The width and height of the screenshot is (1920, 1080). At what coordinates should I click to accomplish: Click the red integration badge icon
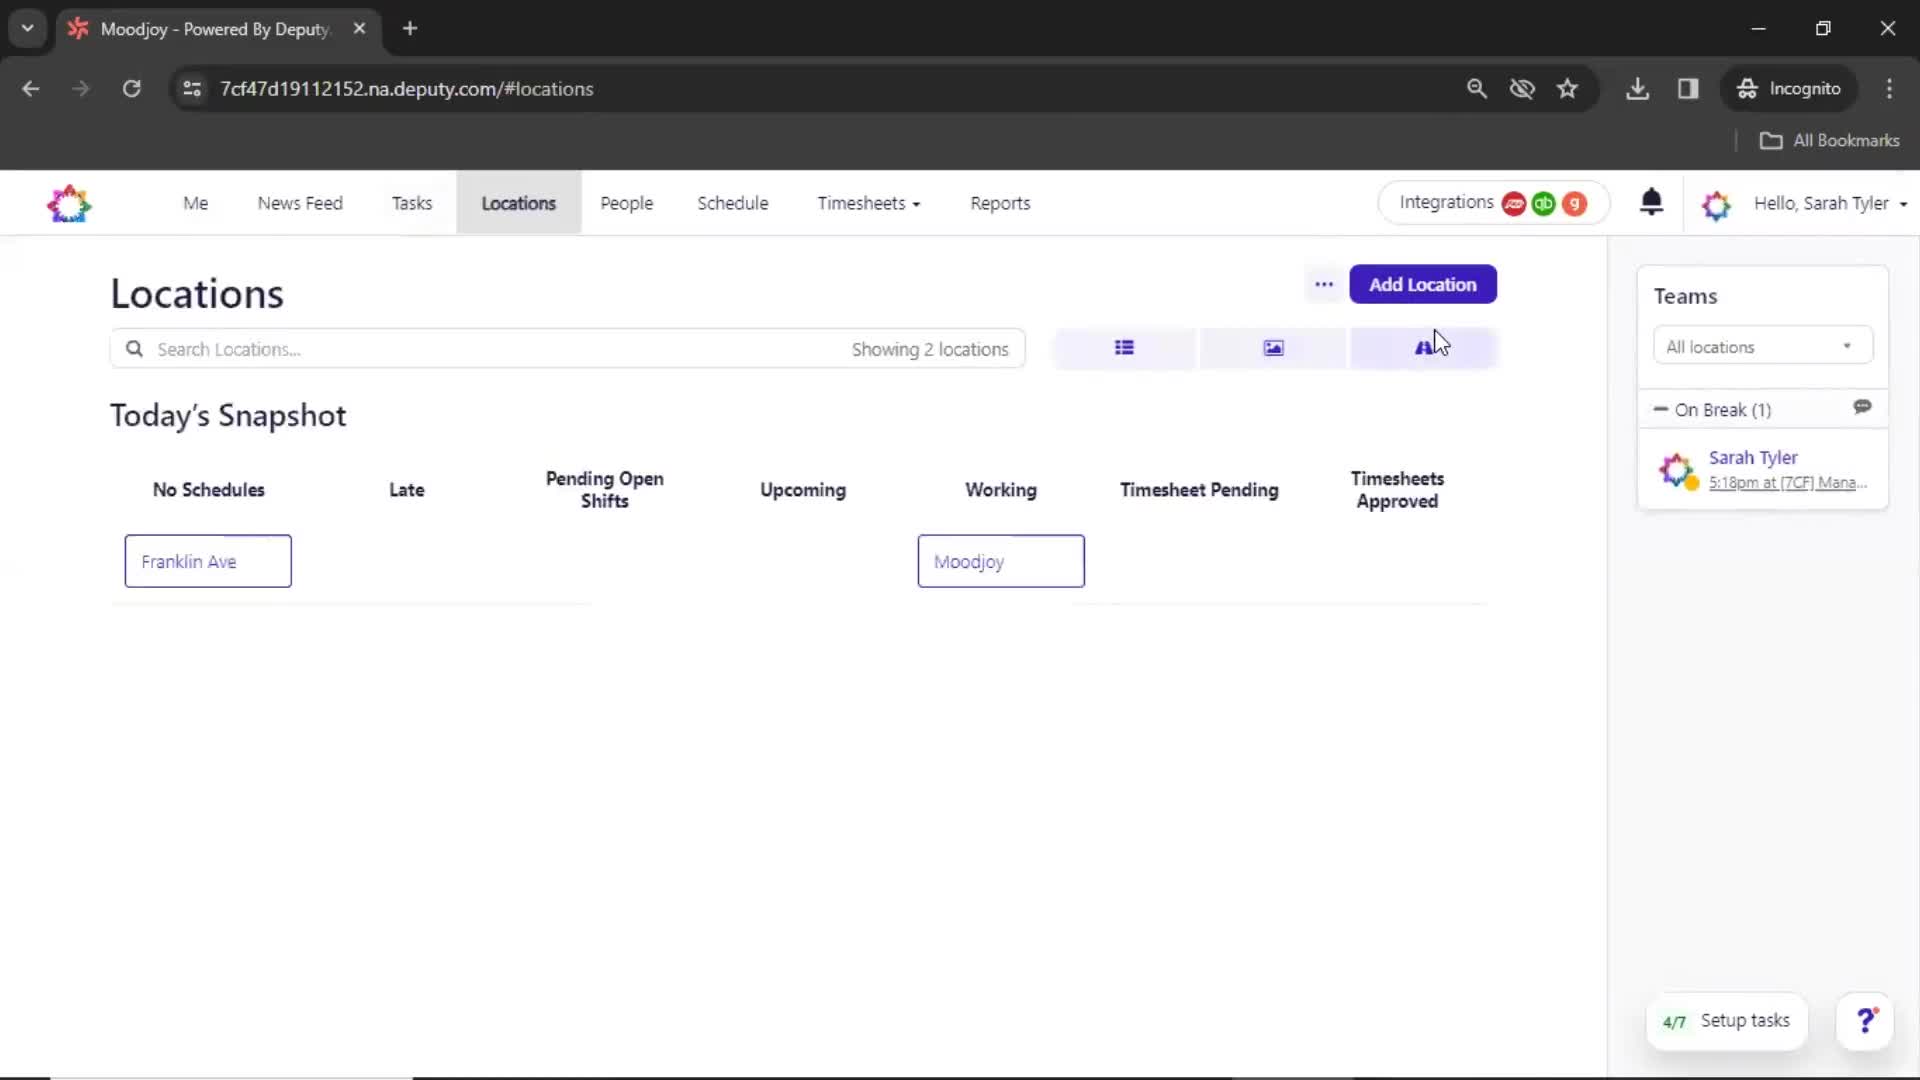pyautogui.click(x=1514, y=204)
